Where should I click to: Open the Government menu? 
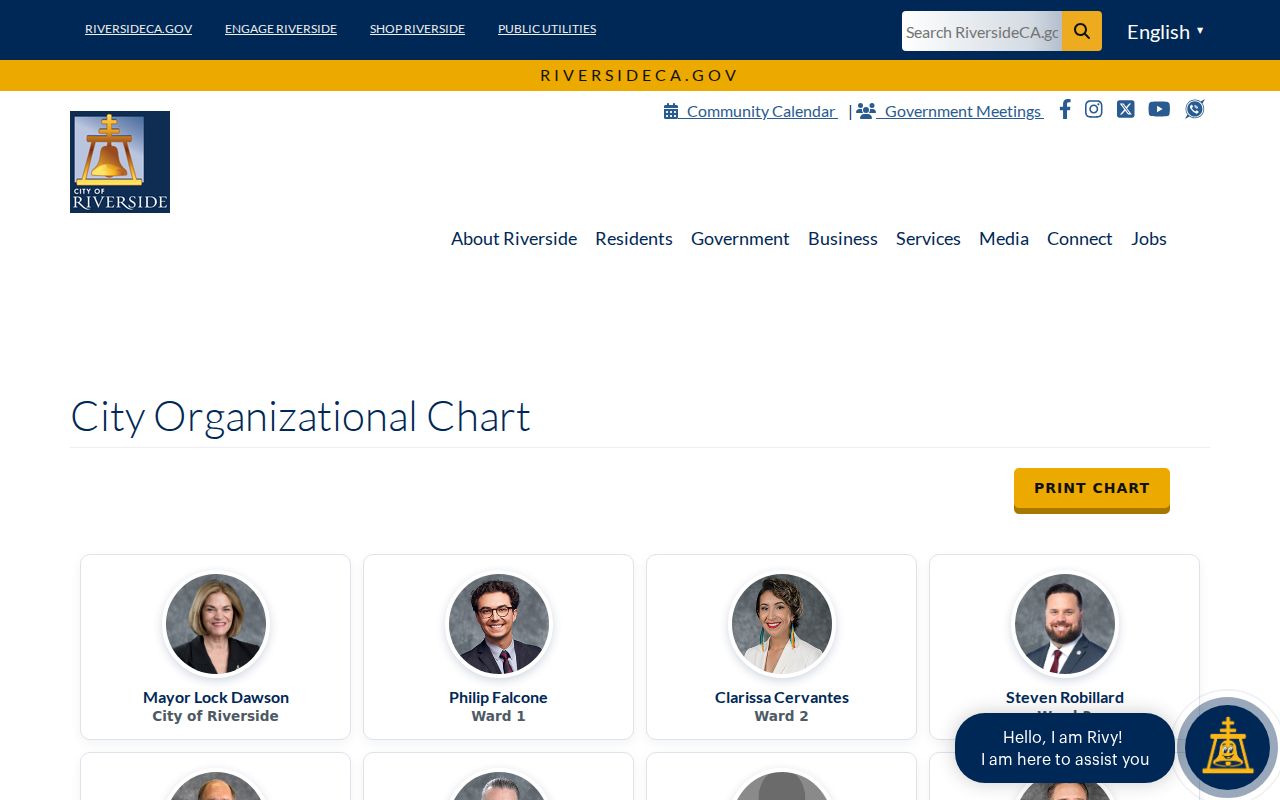click(x=740, y=238)
